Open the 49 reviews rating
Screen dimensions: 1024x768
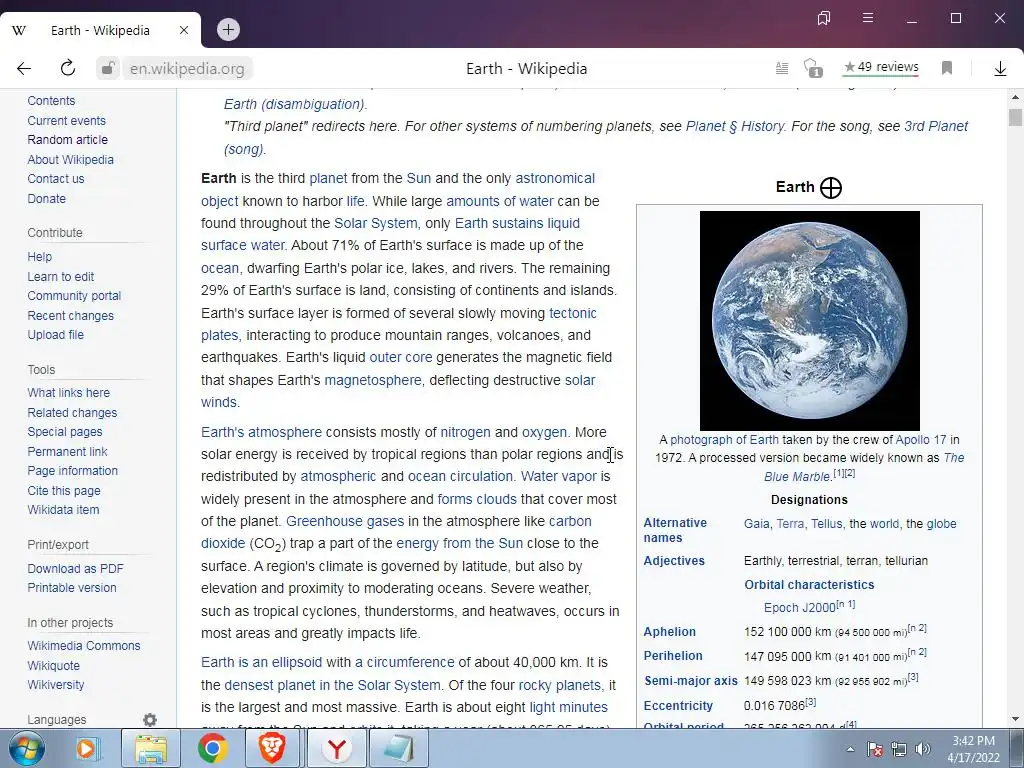(x=881, y=67)
